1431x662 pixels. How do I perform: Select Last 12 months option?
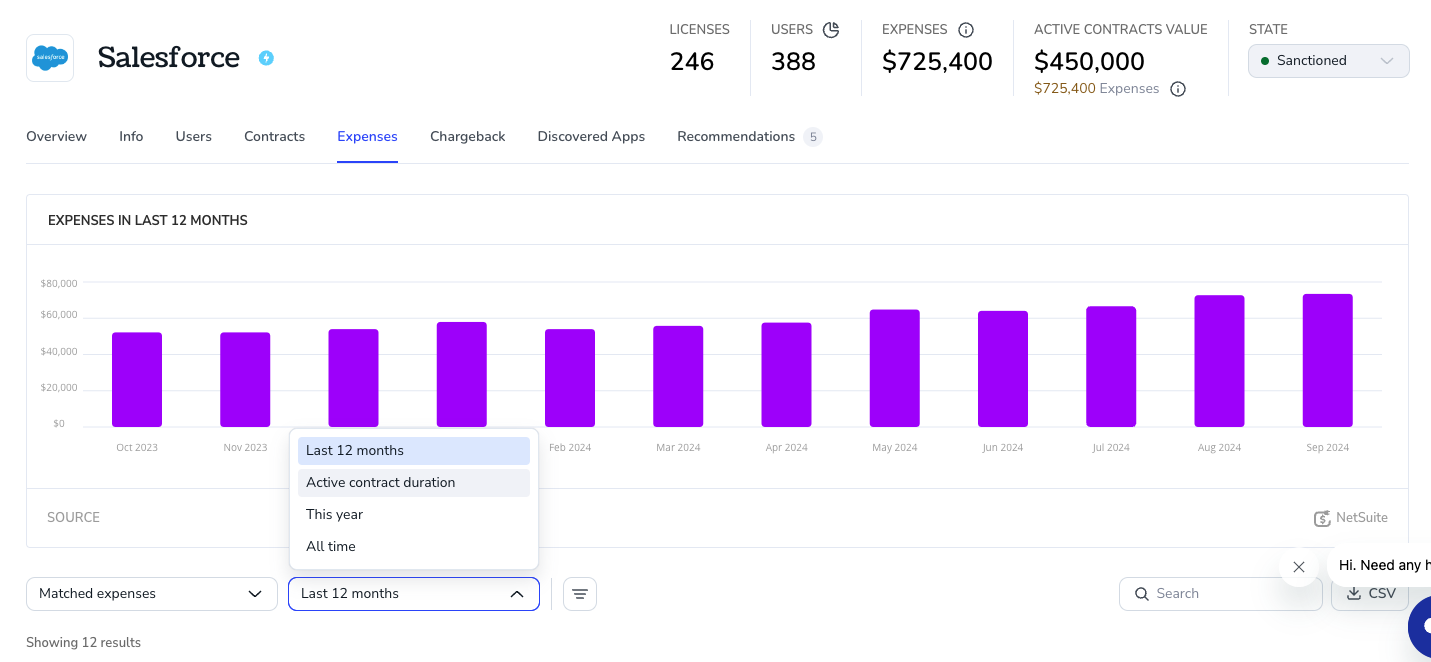tap(414, 451)
